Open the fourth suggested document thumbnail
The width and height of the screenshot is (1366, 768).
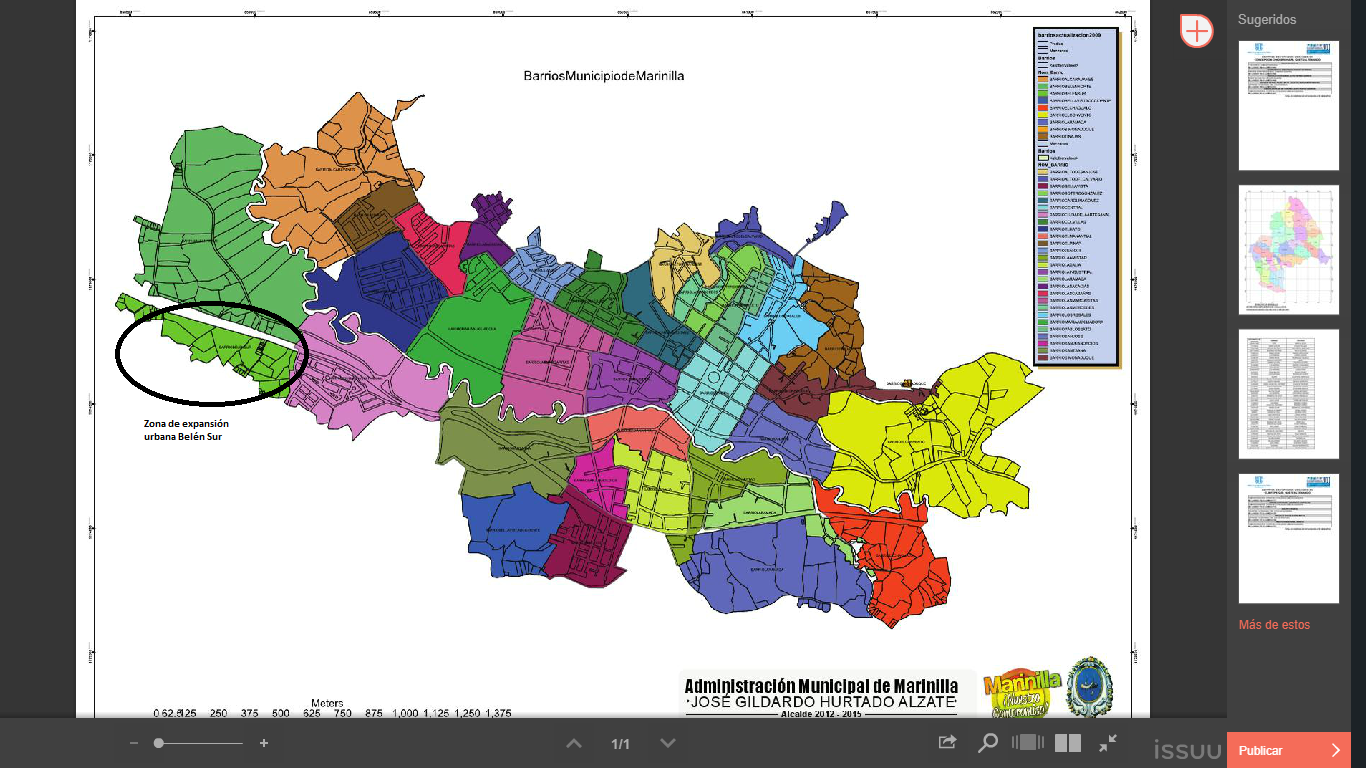(1288, 539)
